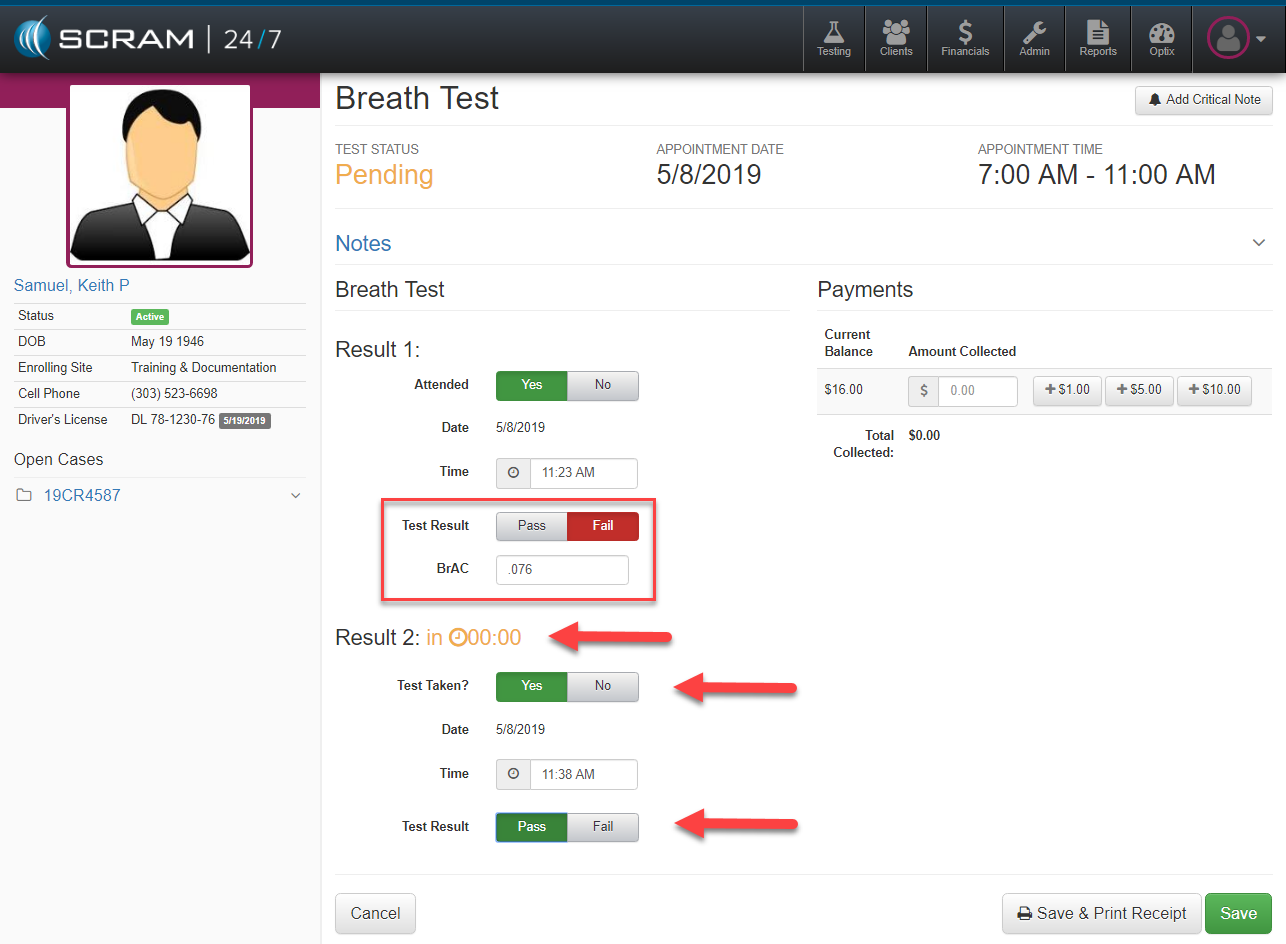Image resolution: width=1286 pixels, height=944 pixels.
Task: Click the clock icon beside 11:23 AM
Action: click(514, 473)
